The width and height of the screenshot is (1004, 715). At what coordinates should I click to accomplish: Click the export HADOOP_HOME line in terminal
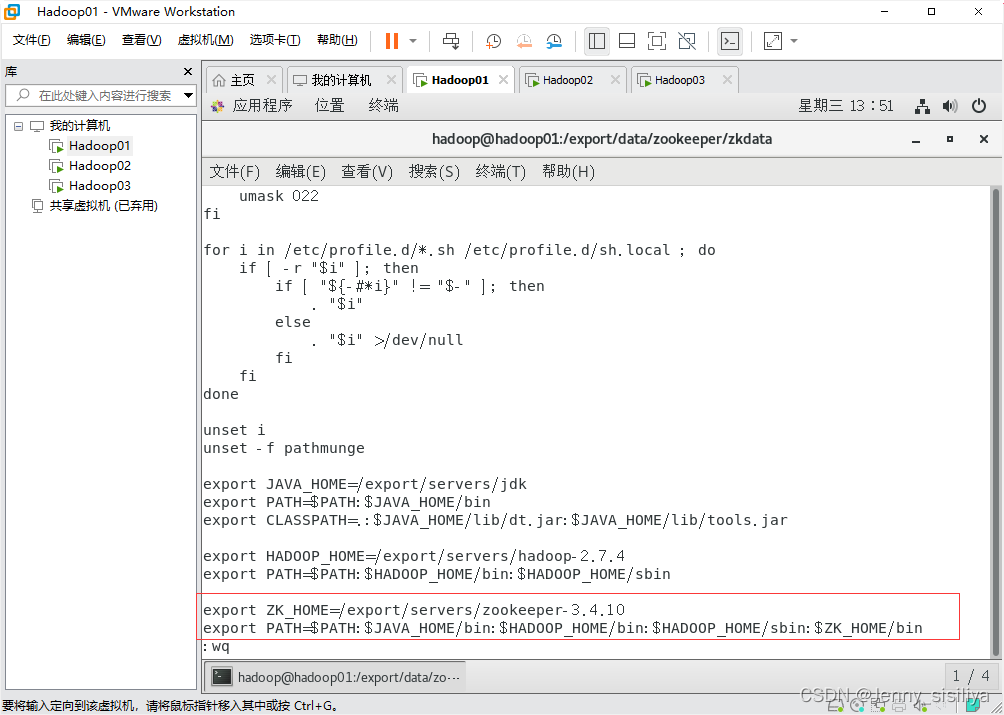414,556
